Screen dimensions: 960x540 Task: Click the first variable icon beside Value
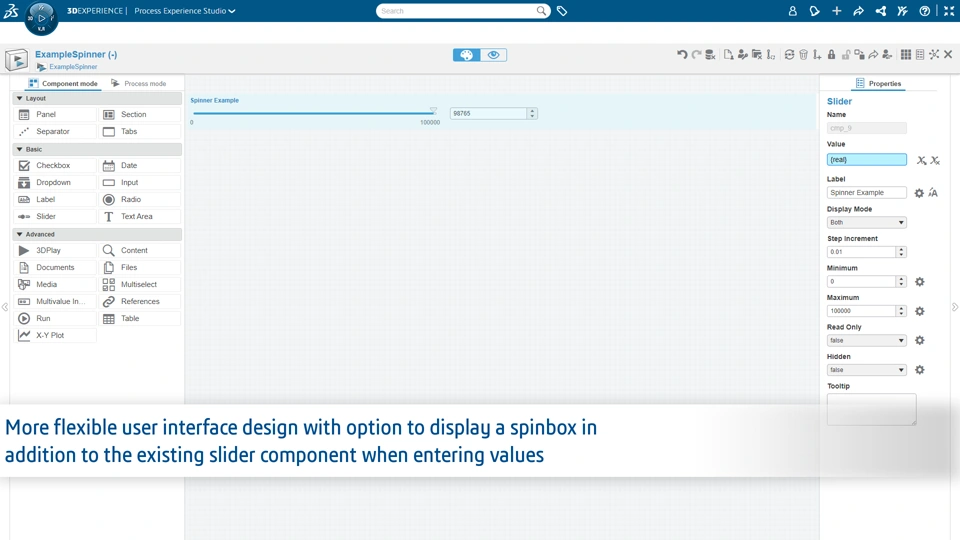coord(921,160)
